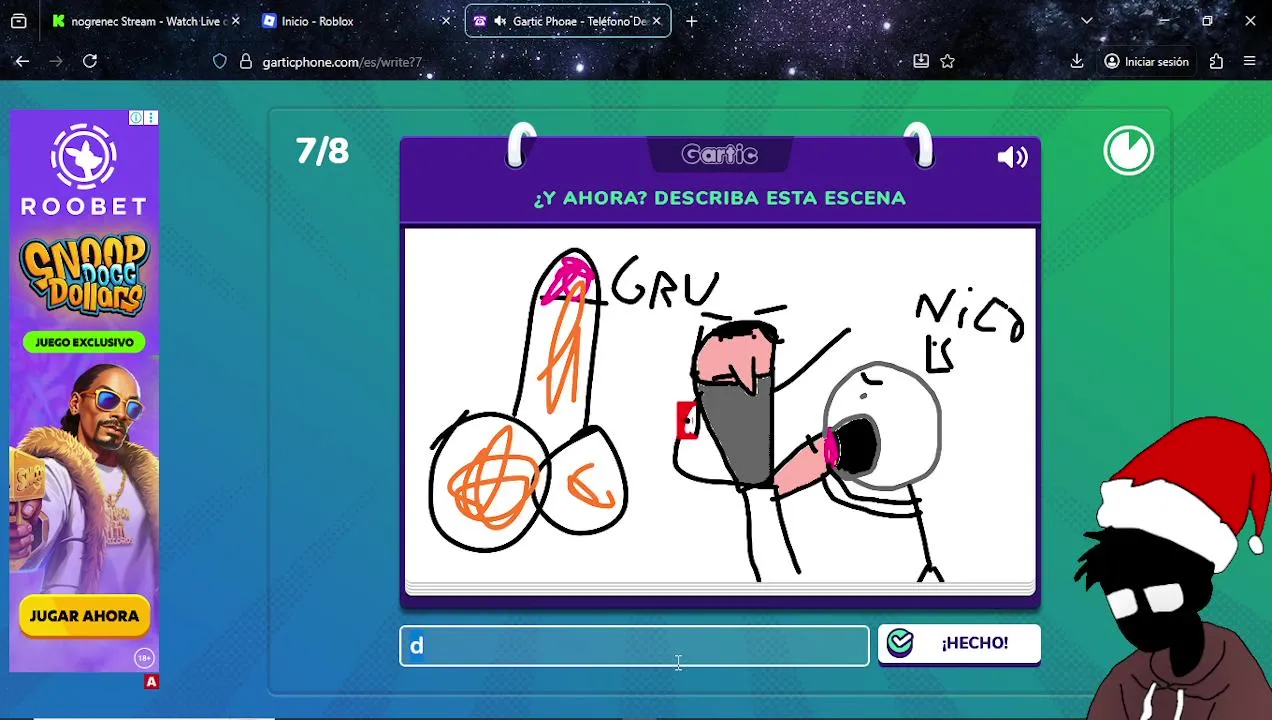1272x720 pixels.
Task: Click the round timer icon
Action: [x=1128, y=151]
